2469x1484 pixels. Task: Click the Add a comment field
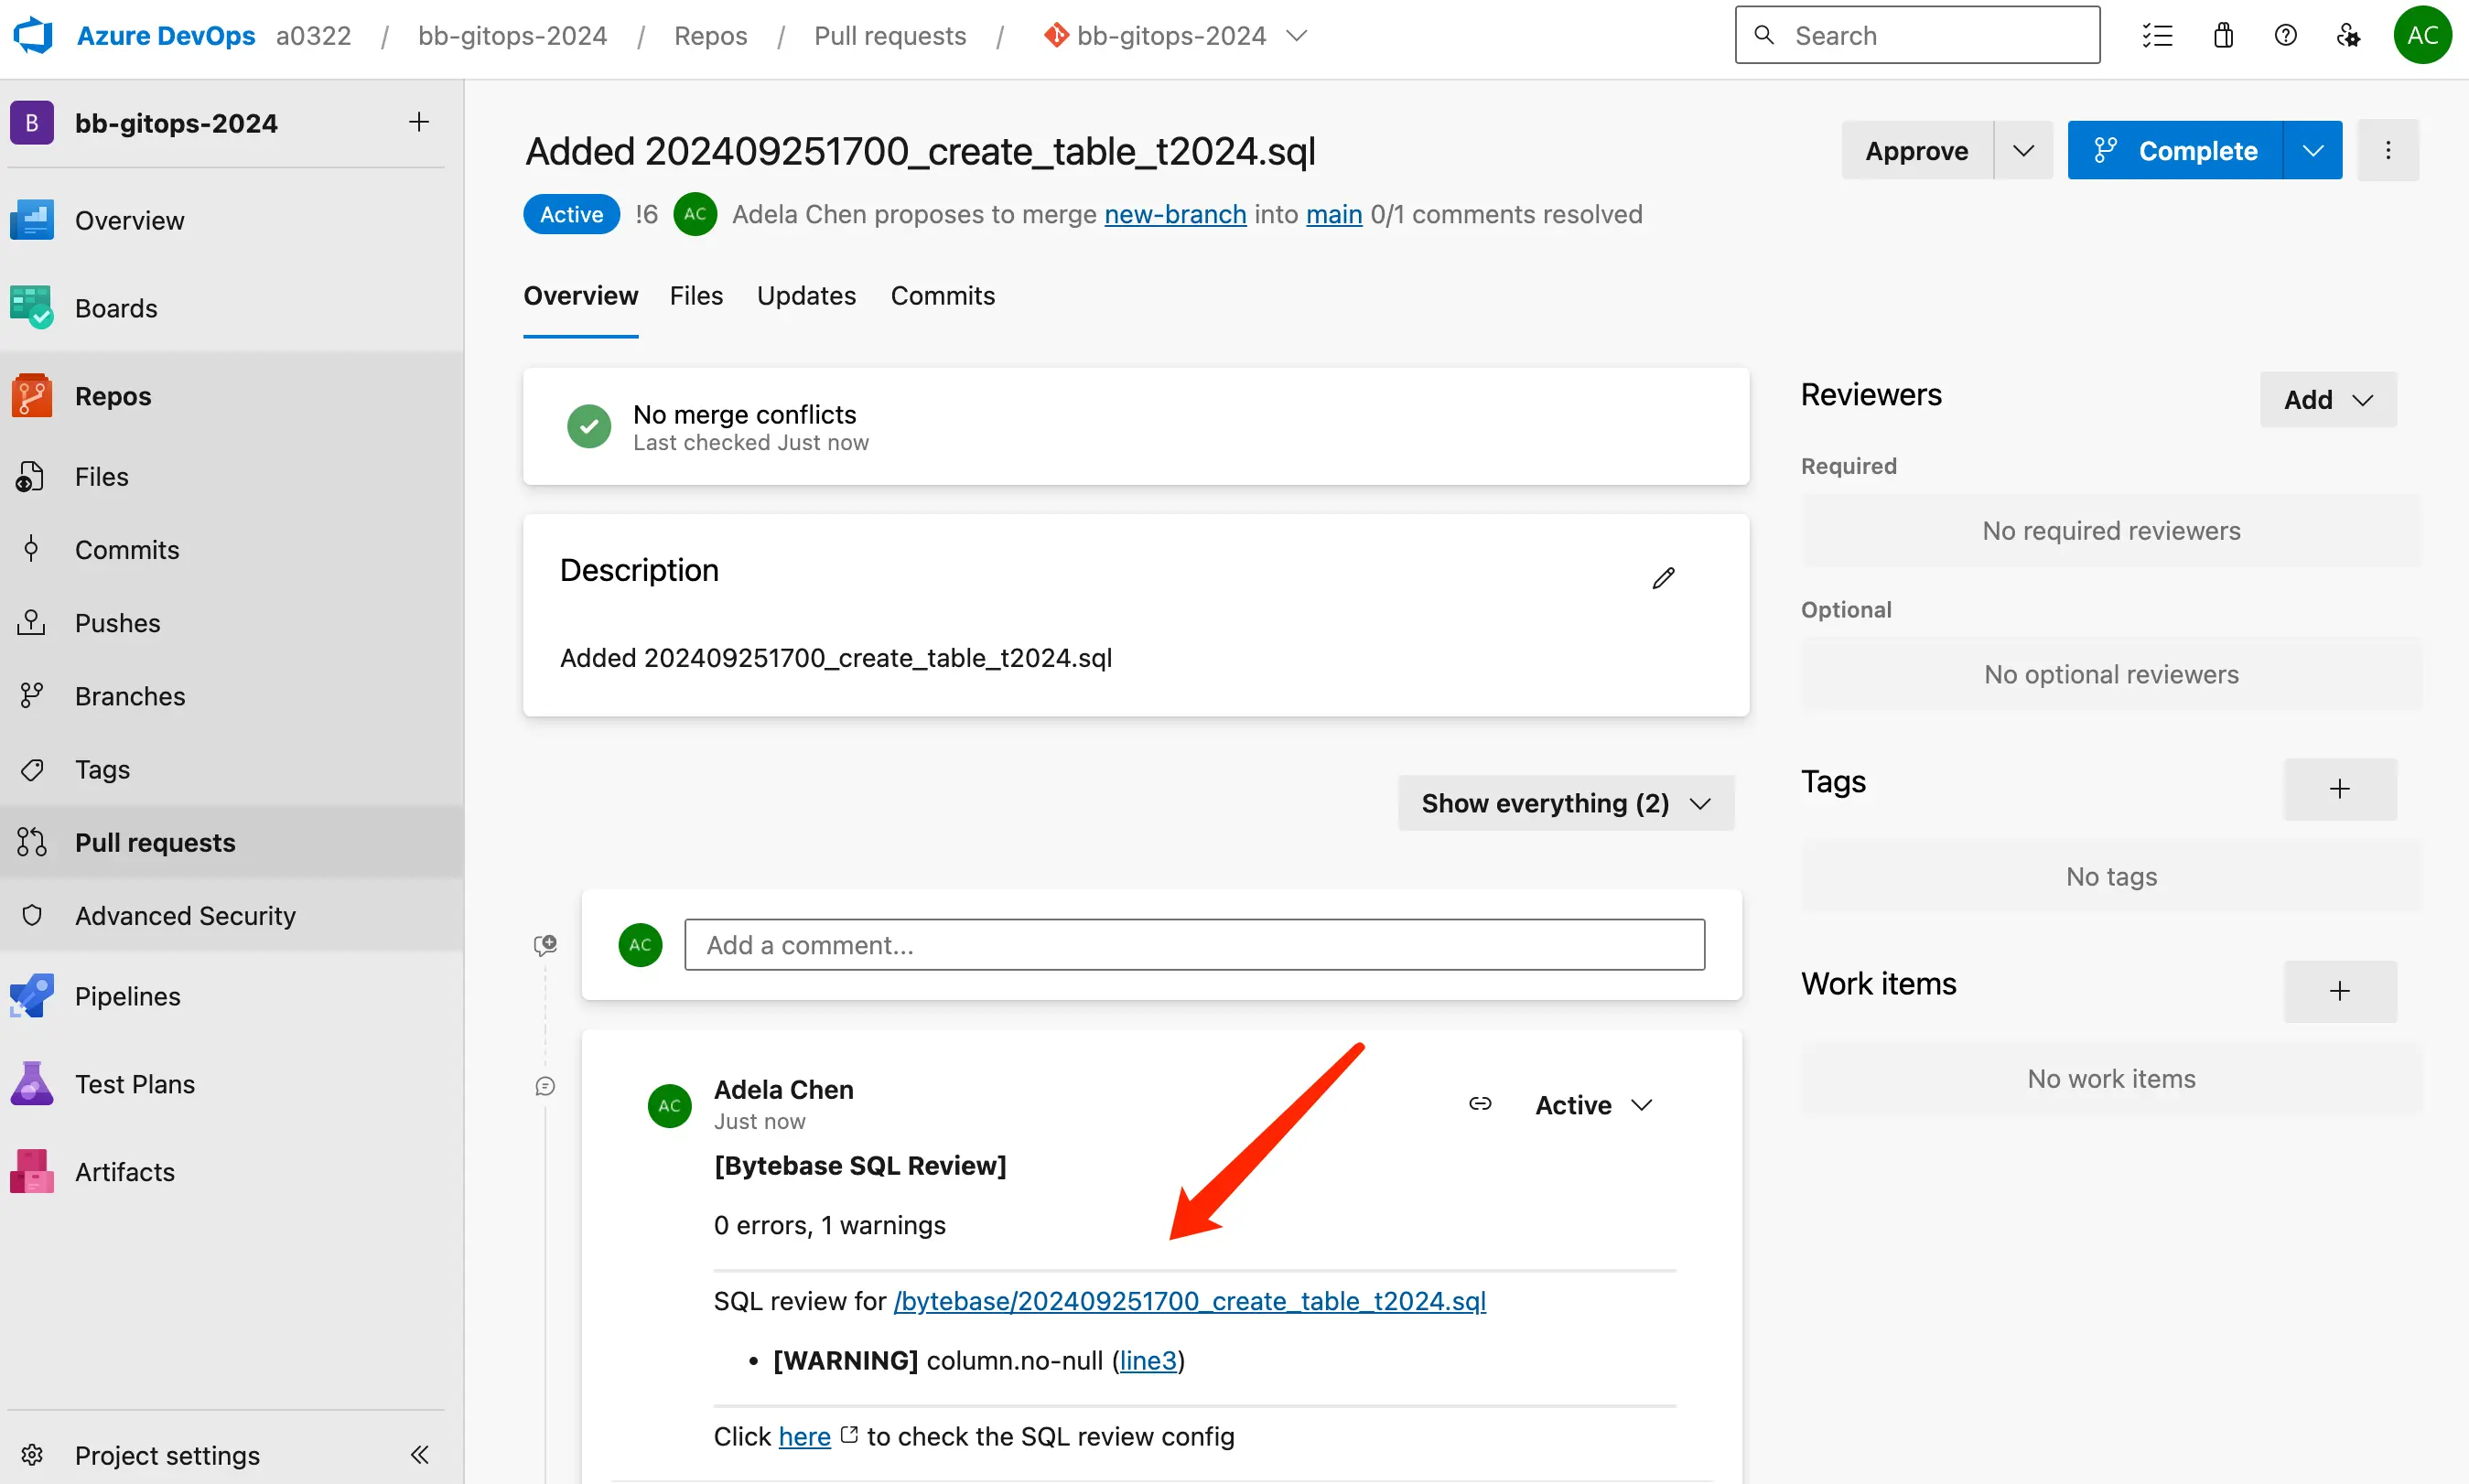(x=1194, y=944)
